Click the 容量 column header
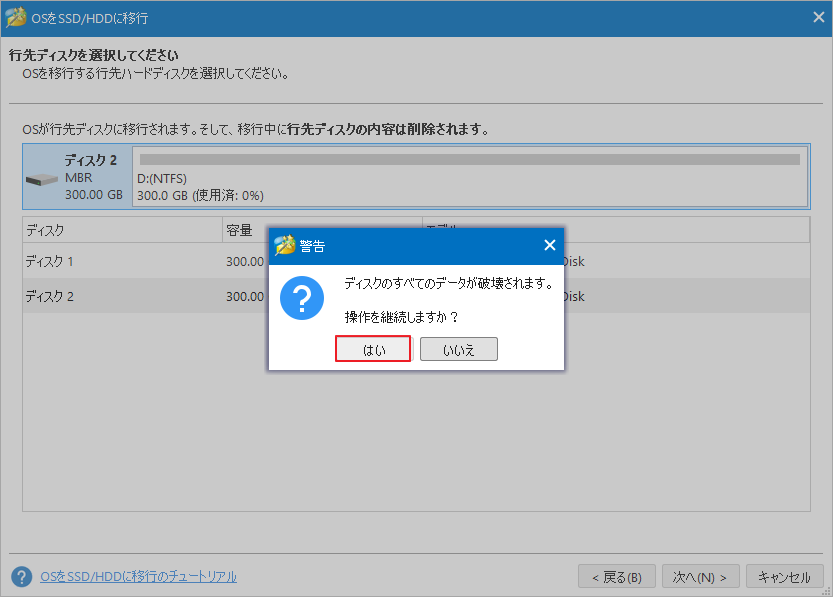Viewport: 833px width, 597px height. pyautogui.click(x=242, y=230)
